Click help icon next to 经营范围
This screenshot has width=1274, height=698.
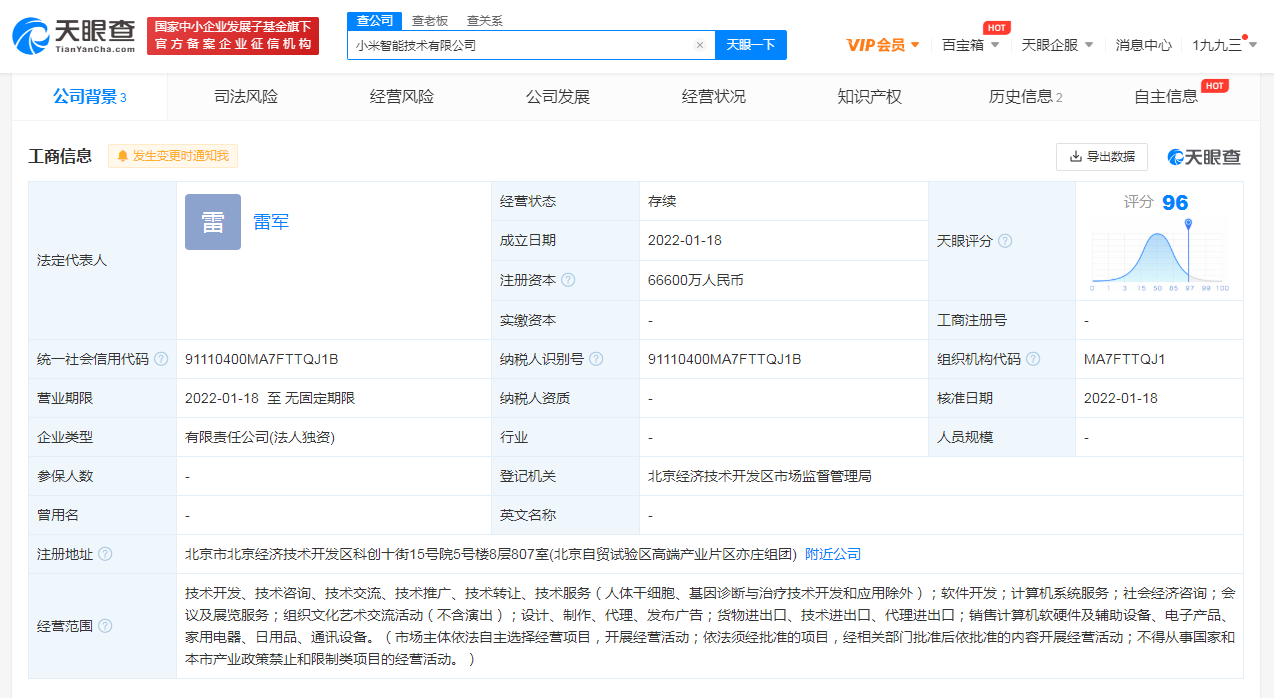click(x=105, y=626)
